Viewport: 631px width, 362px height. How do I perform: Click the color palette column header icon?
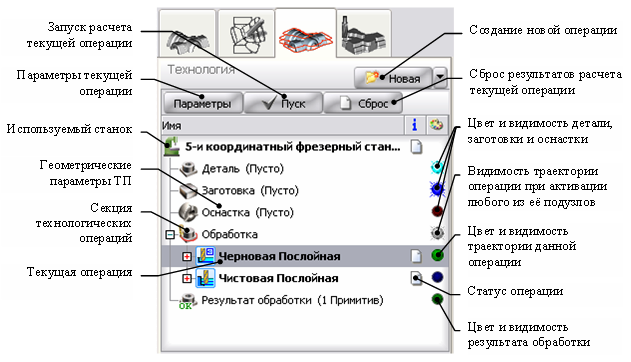click(x=436, y=125)
